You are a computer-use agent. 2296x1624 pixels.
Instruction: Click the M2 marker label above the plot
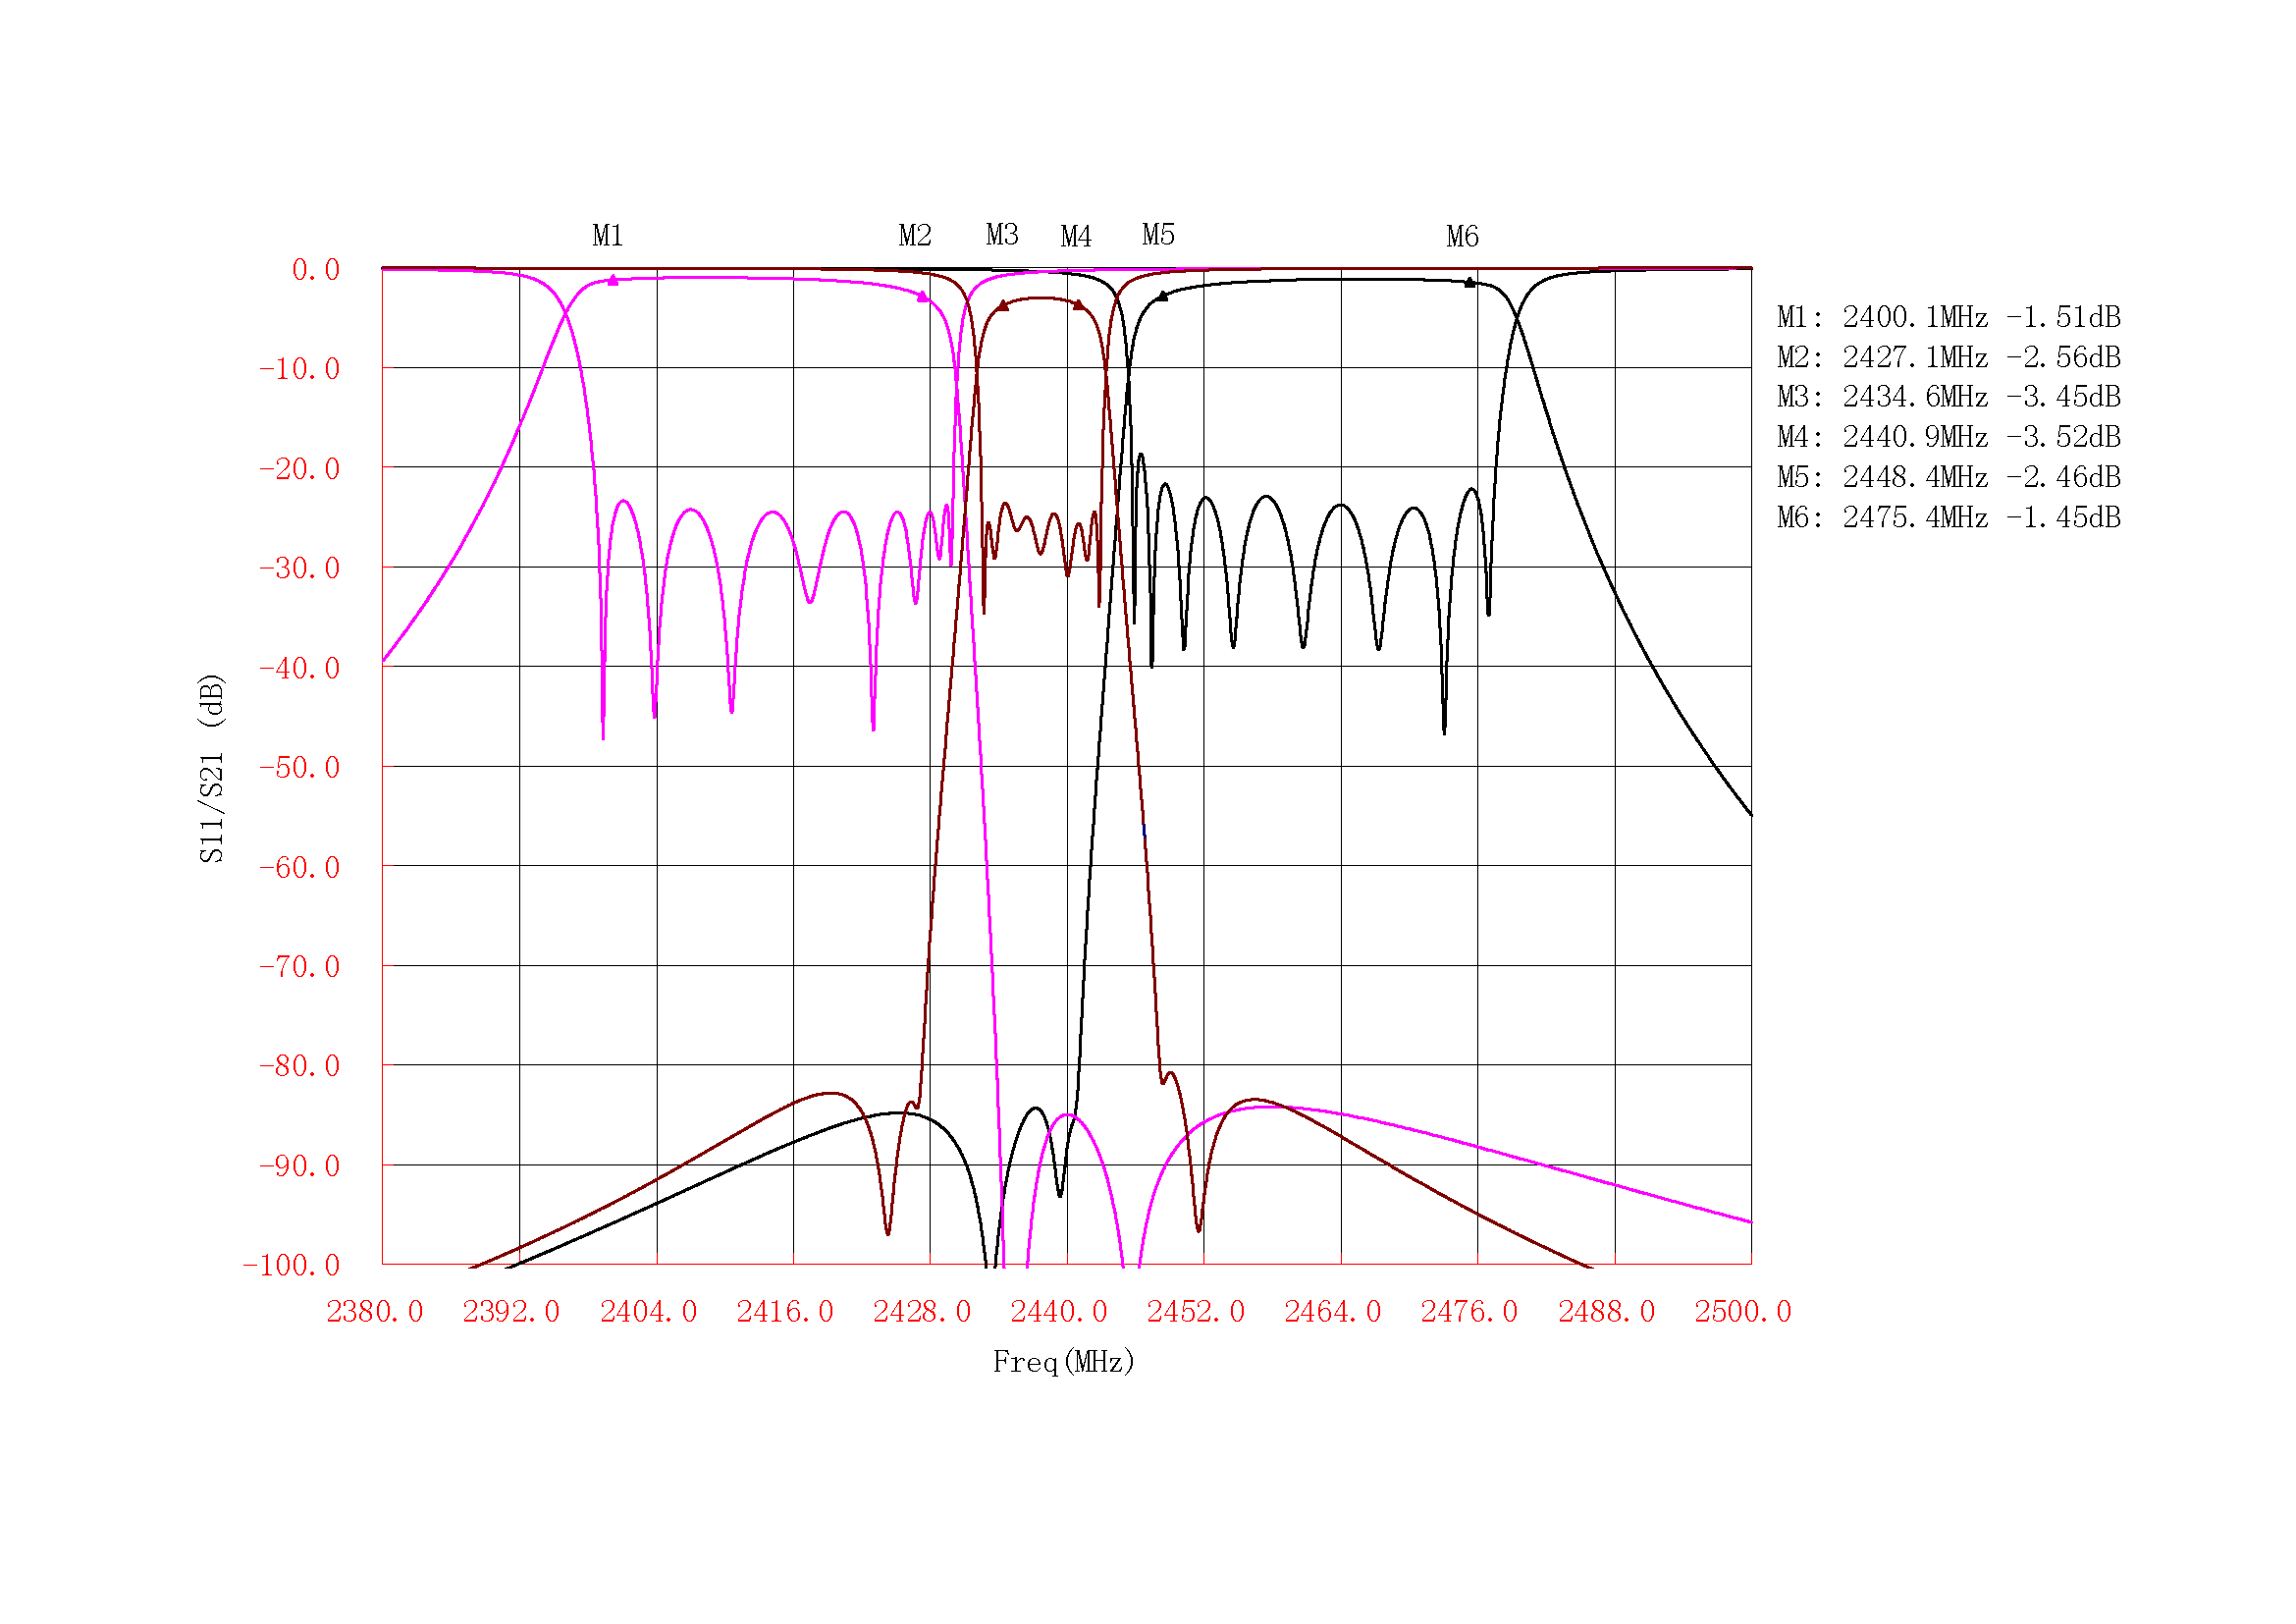(x=915, y=236)
